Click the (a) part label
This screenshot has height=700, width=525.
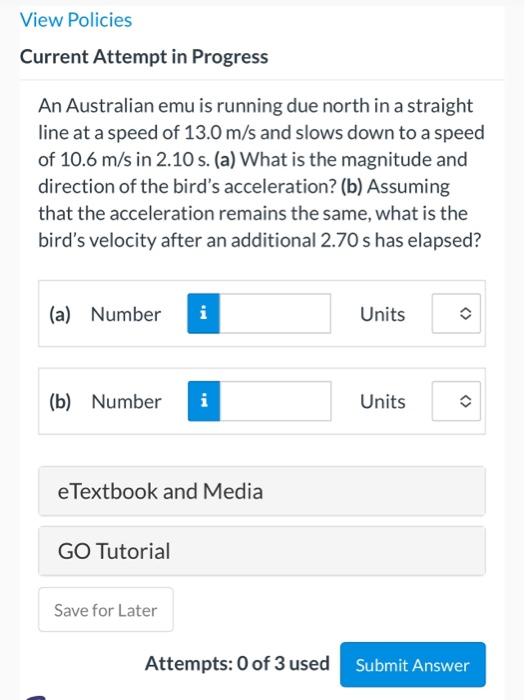pyautogui.click(x=60, y=314)
